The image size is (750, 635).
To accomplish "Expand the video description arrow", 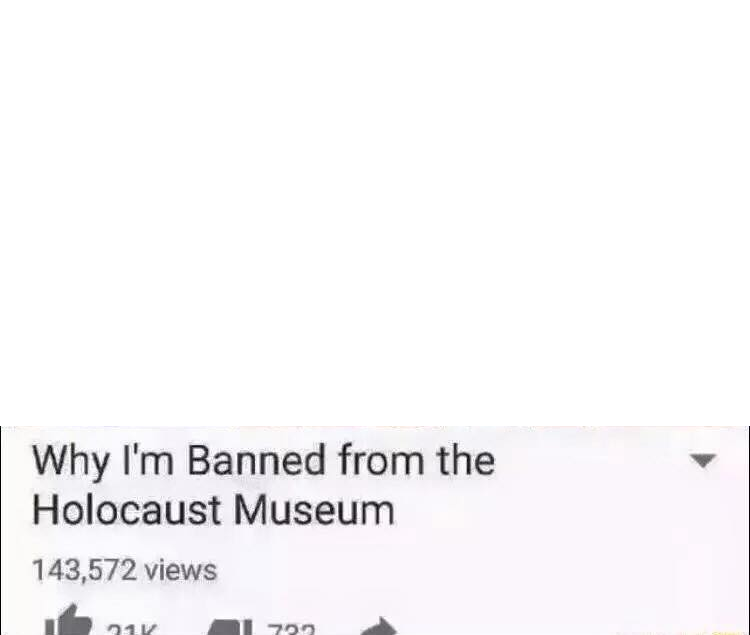I will pyautogui.click(x=703, y=460).
